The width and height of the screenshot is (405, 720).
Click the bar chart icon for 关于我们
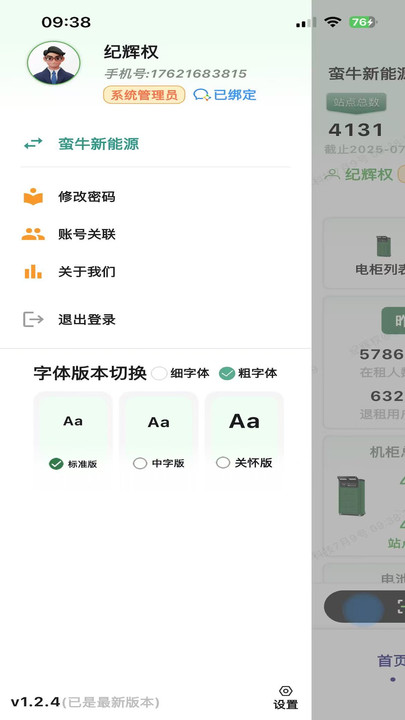point(33,272)
